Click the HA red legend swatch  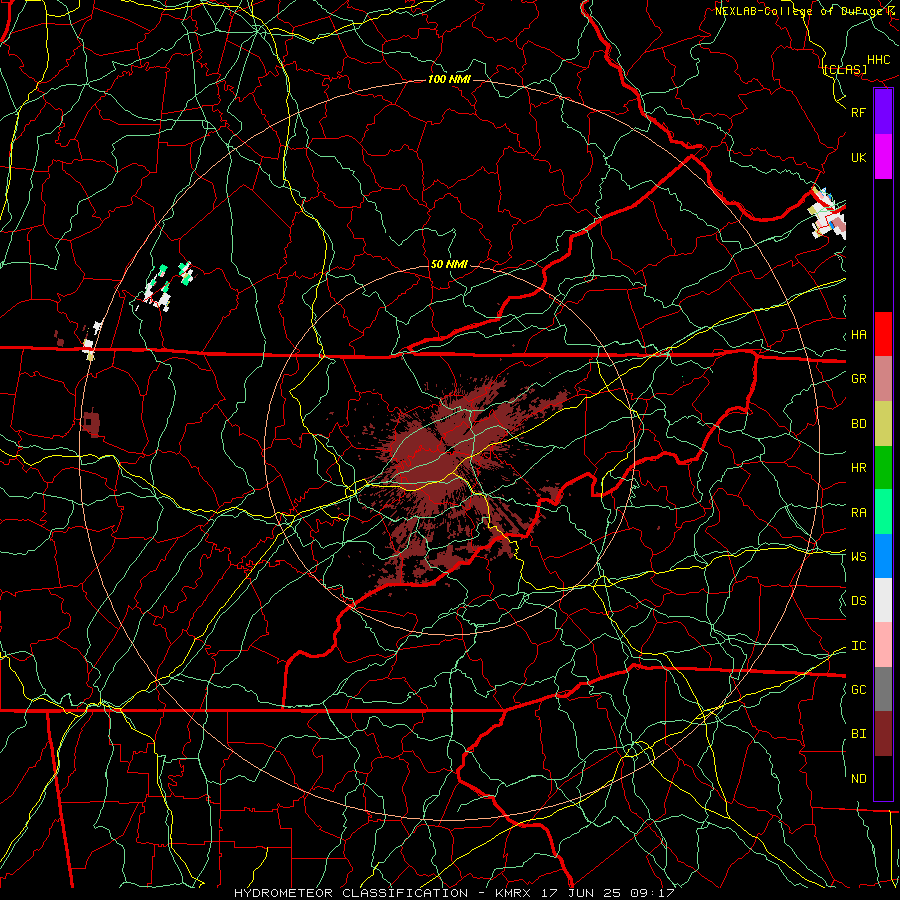pos(883,334)
